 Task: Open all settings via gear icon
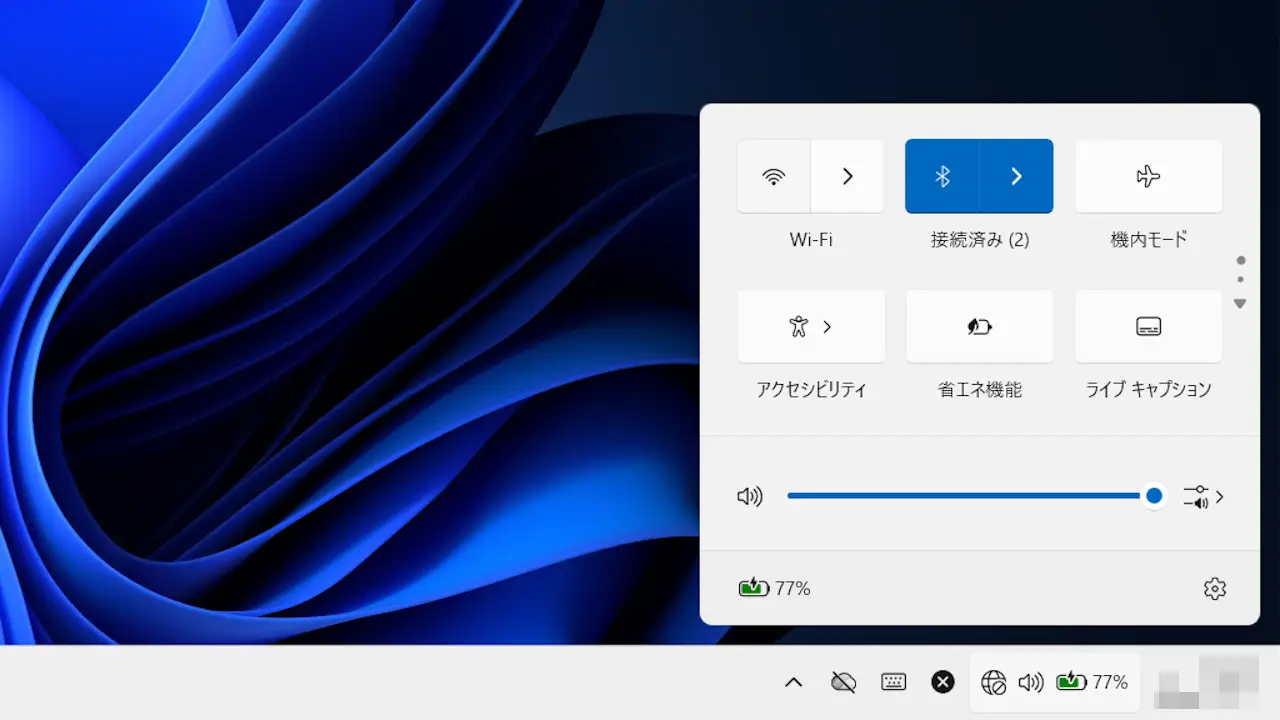point(1214,588)
